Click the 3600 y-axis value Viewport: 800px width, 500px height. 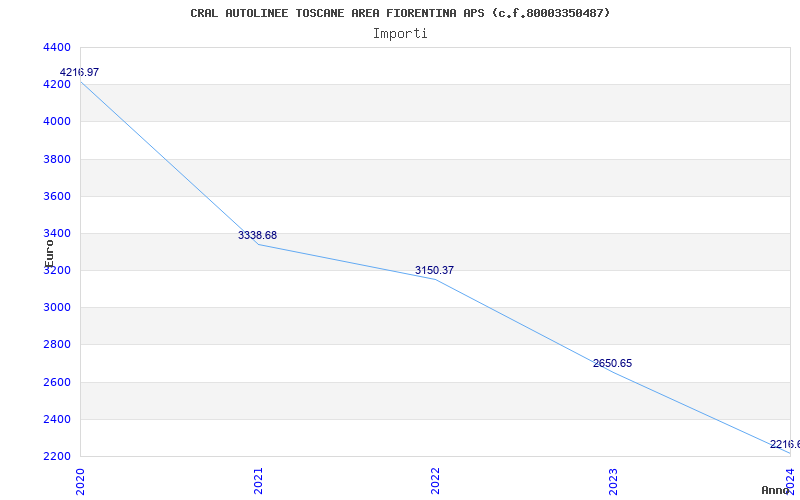click(x=58, y=196)
